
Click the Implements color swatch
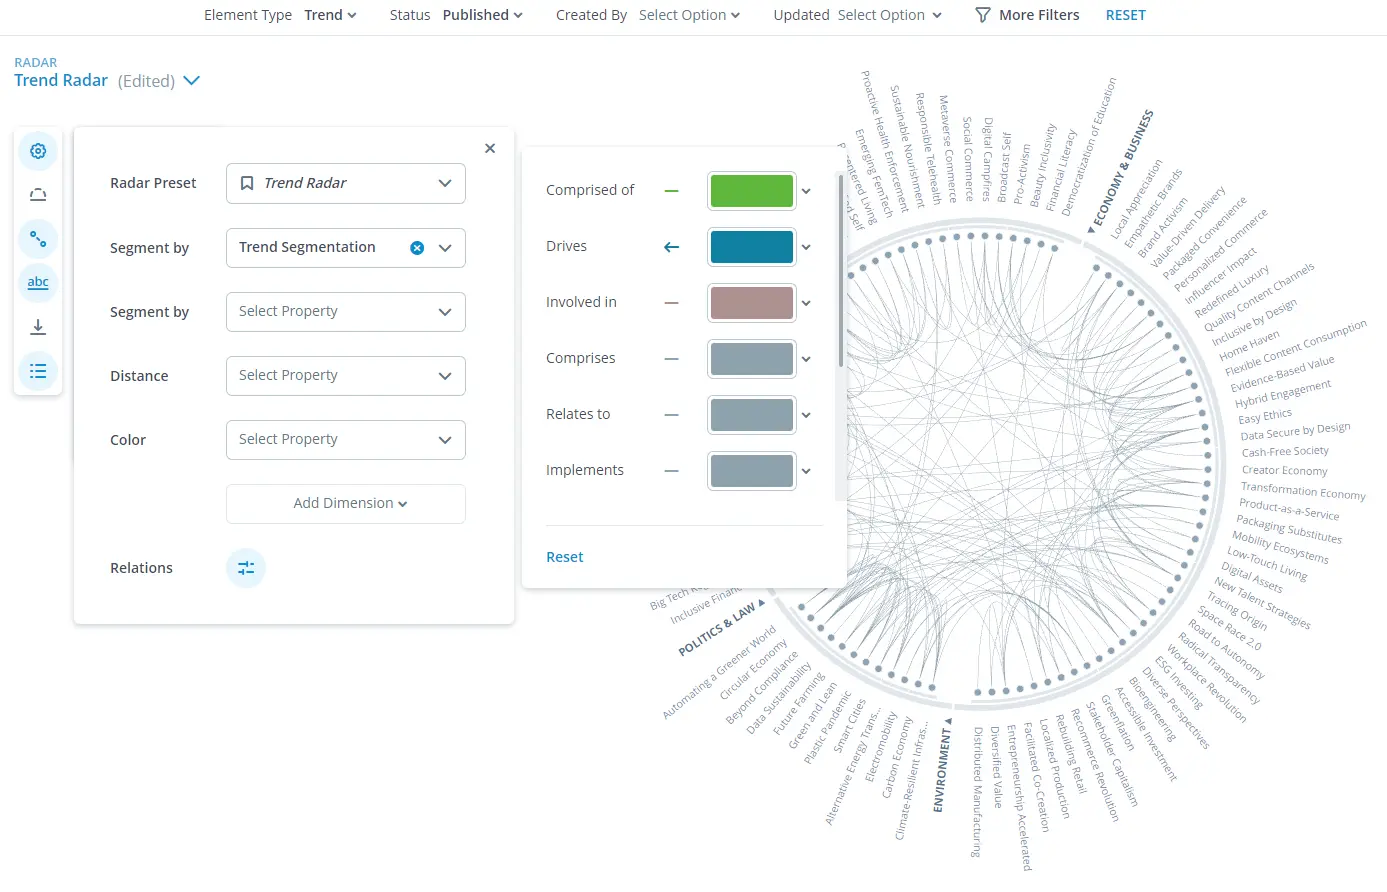click(752, 471)
